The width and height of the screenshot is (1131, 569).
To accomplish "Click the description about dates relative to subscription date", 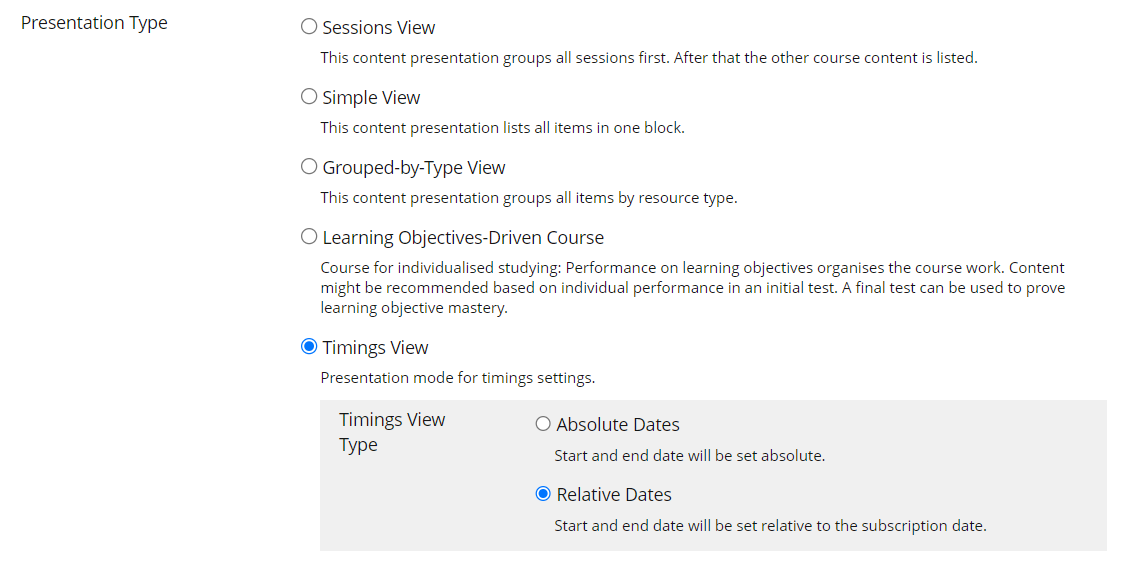I will (770, 525).
